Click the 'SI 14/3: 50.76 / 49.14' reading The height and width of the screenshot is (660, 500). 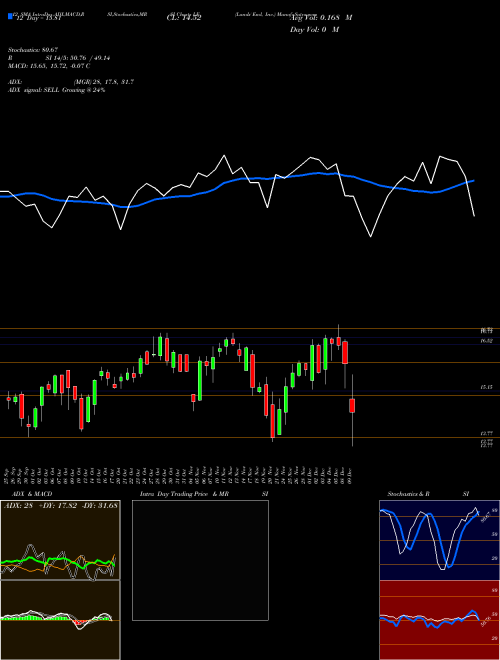tap(78, 58)
